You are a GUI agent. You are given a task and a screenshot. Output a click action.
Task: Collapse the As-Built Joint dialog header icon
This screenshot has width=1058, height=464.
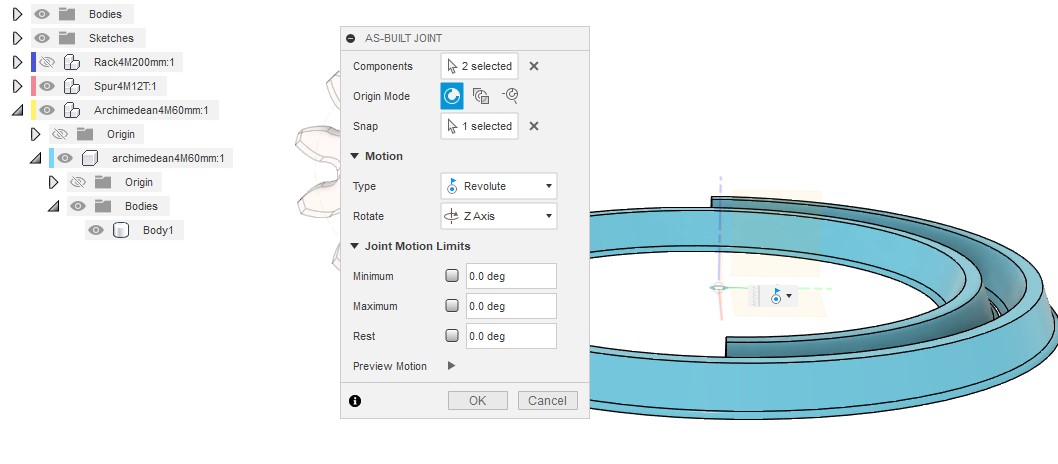pos(351,38)
